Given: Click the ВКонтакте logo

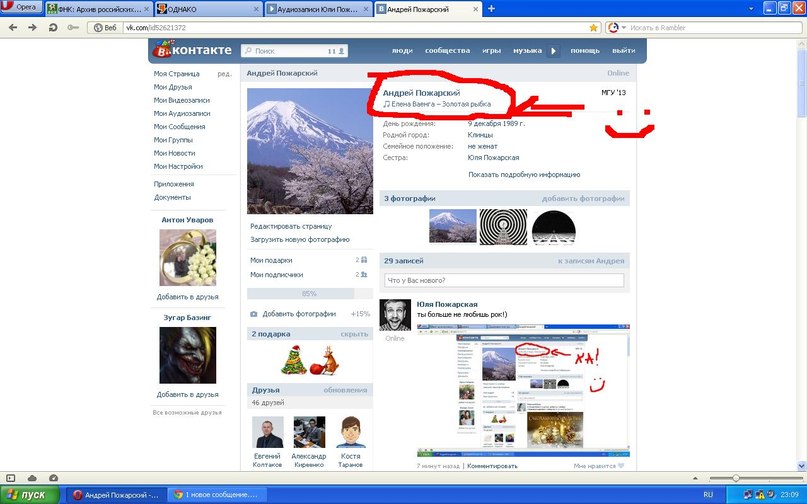Looking at the screenshot, I should pyautogui.click(x=192, y=50).
